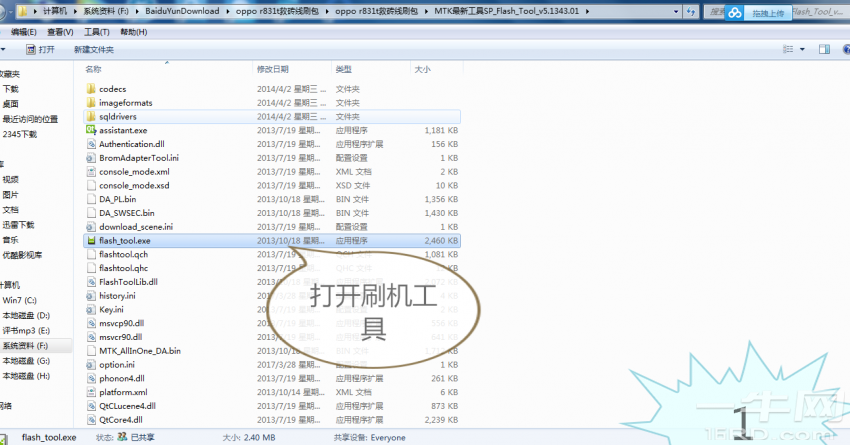850x445 pixels.
Task: Click the Authentication.dll file icon
Action: (x=91, y=144)
